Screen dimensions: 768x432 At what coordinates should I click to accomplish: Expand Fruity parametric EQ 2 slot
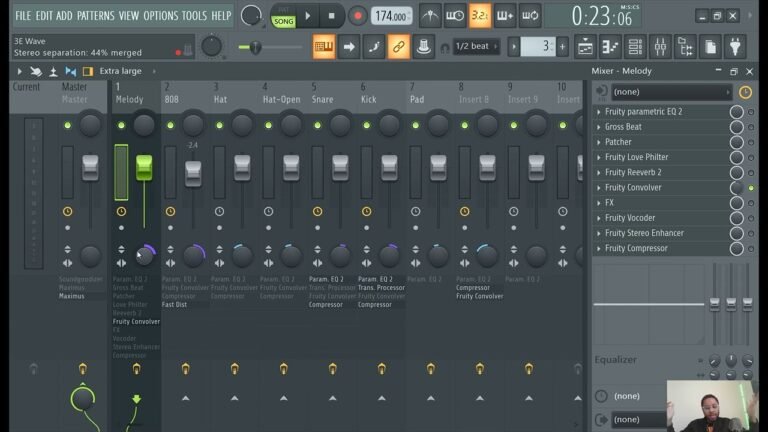599,112
